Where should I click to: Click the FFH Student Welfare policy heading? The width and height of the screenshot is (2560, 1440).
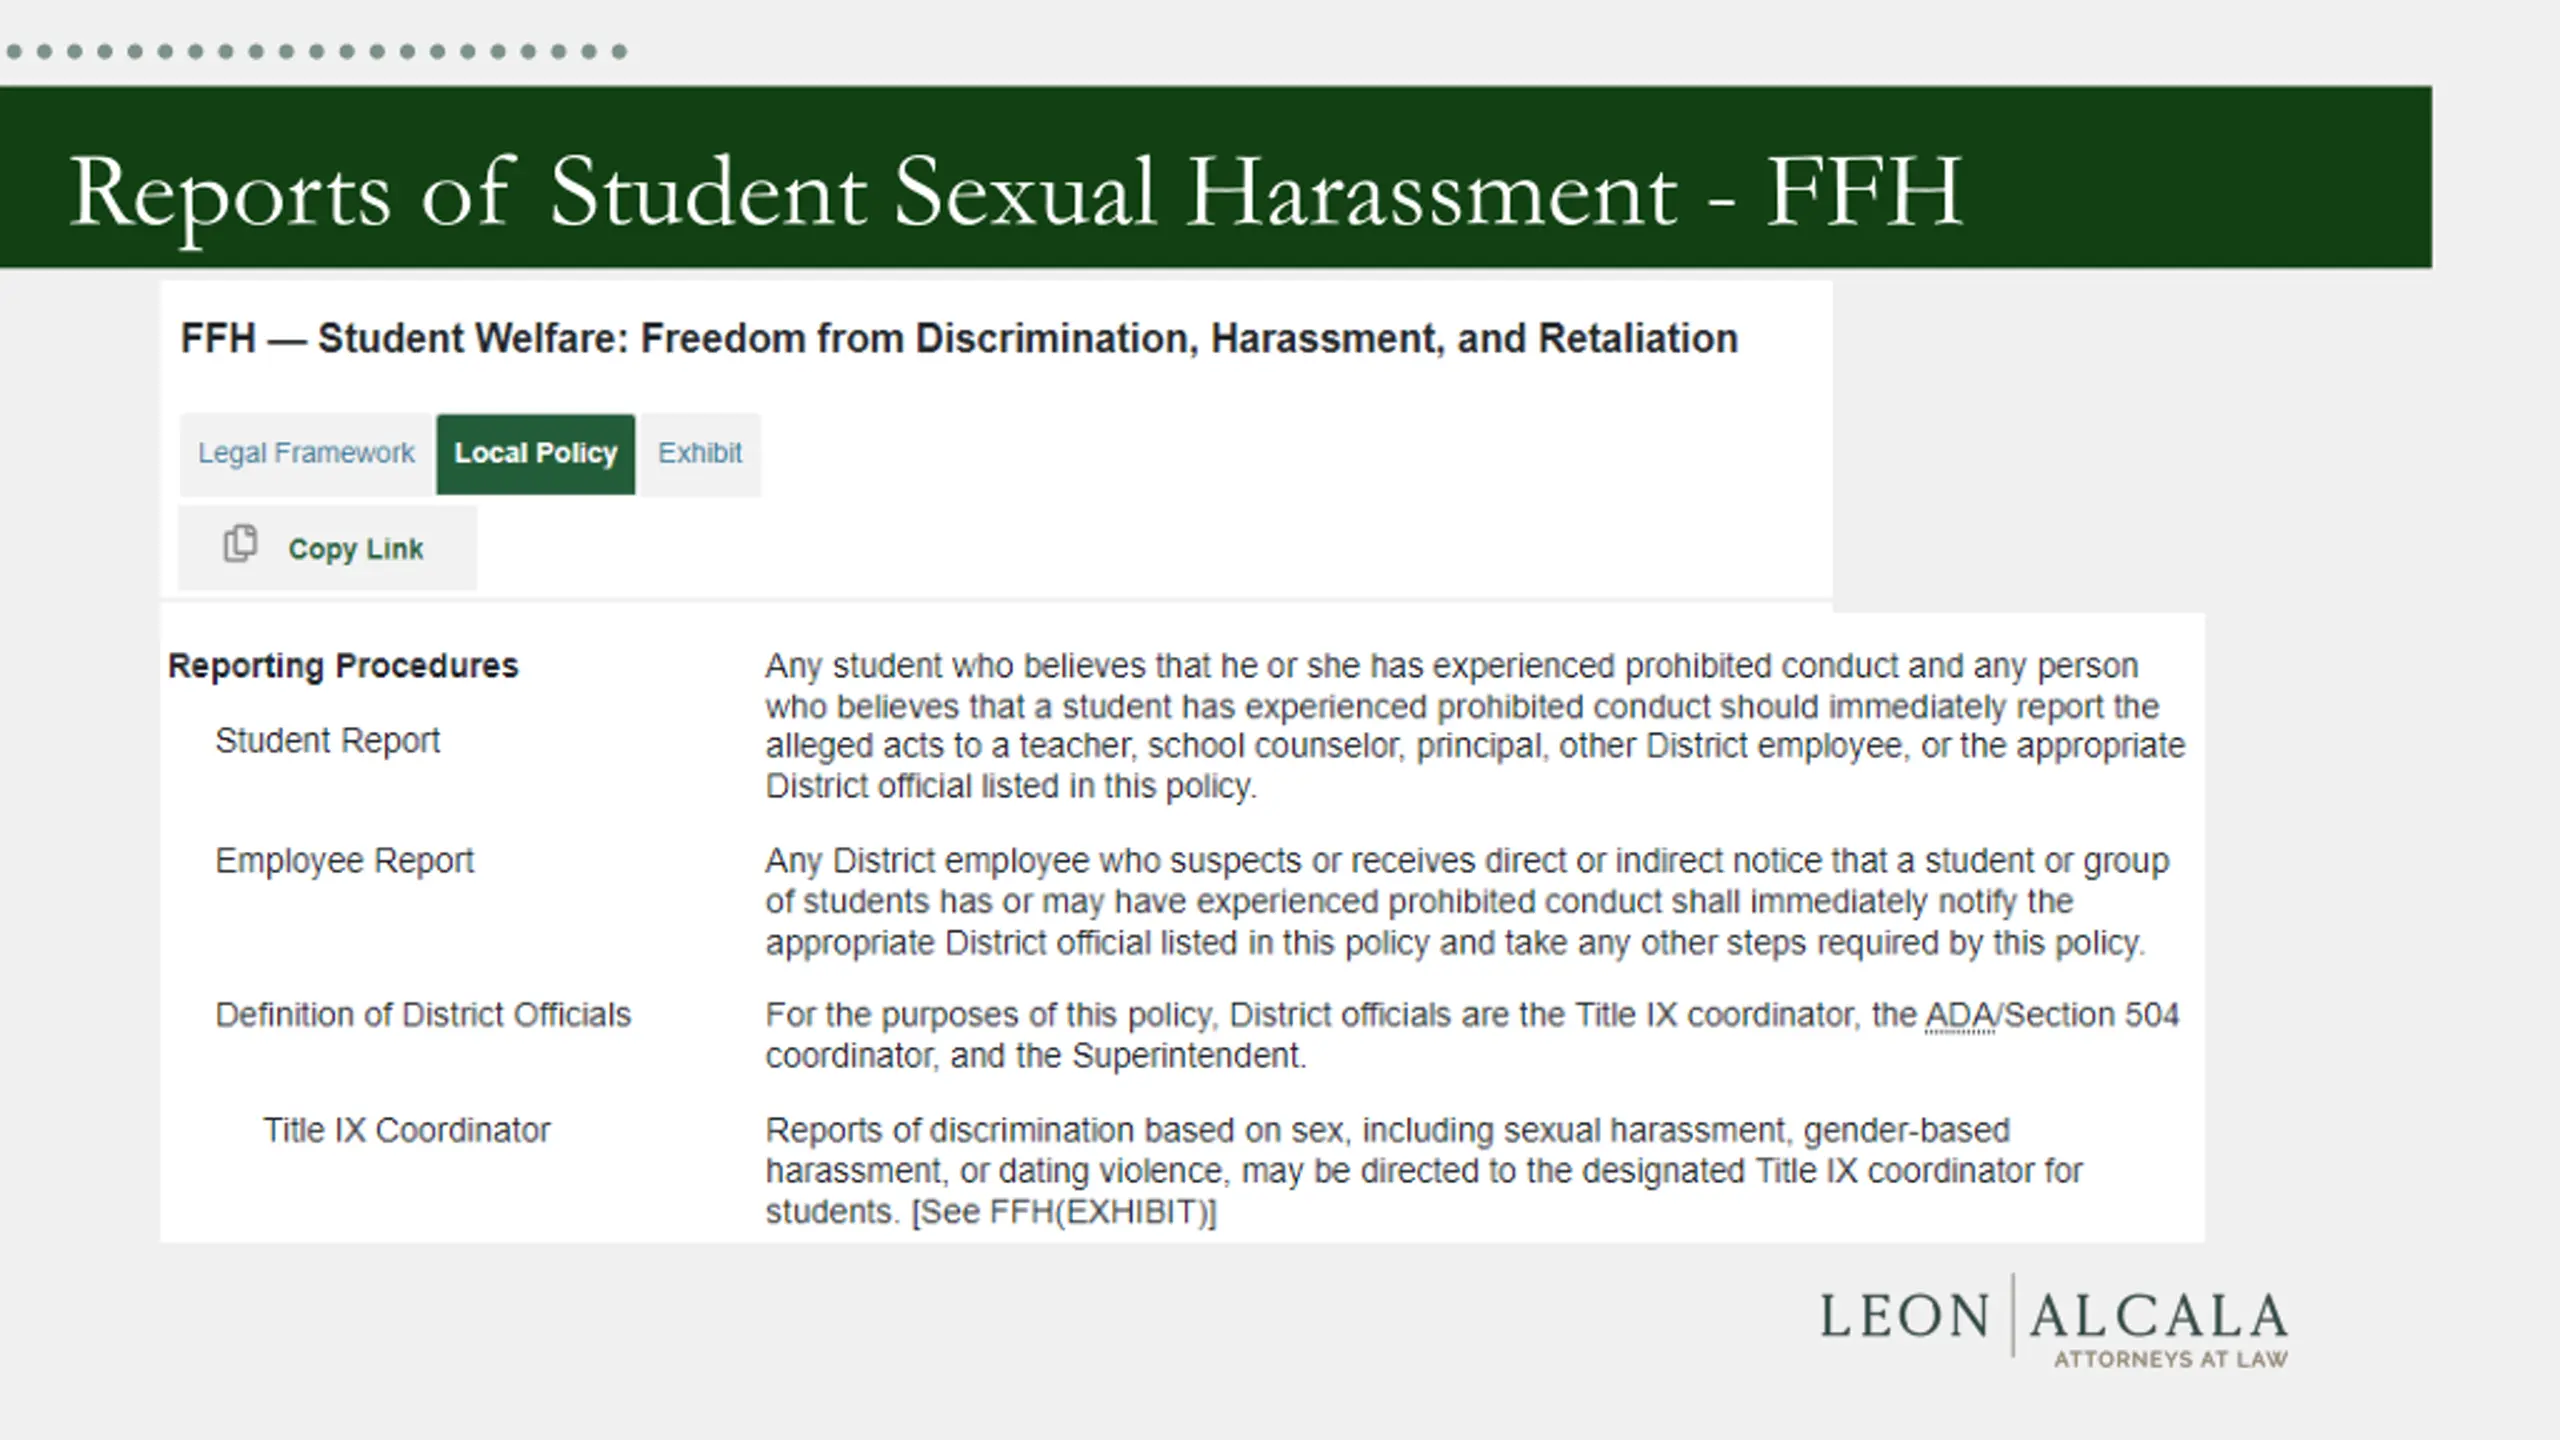click(x=959, y=339)
